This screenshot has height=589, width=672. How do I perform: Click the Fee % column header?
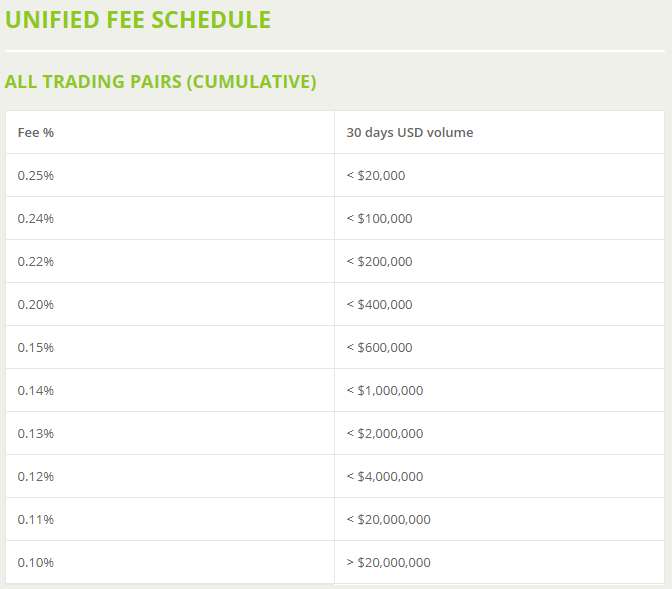point(170,132)
